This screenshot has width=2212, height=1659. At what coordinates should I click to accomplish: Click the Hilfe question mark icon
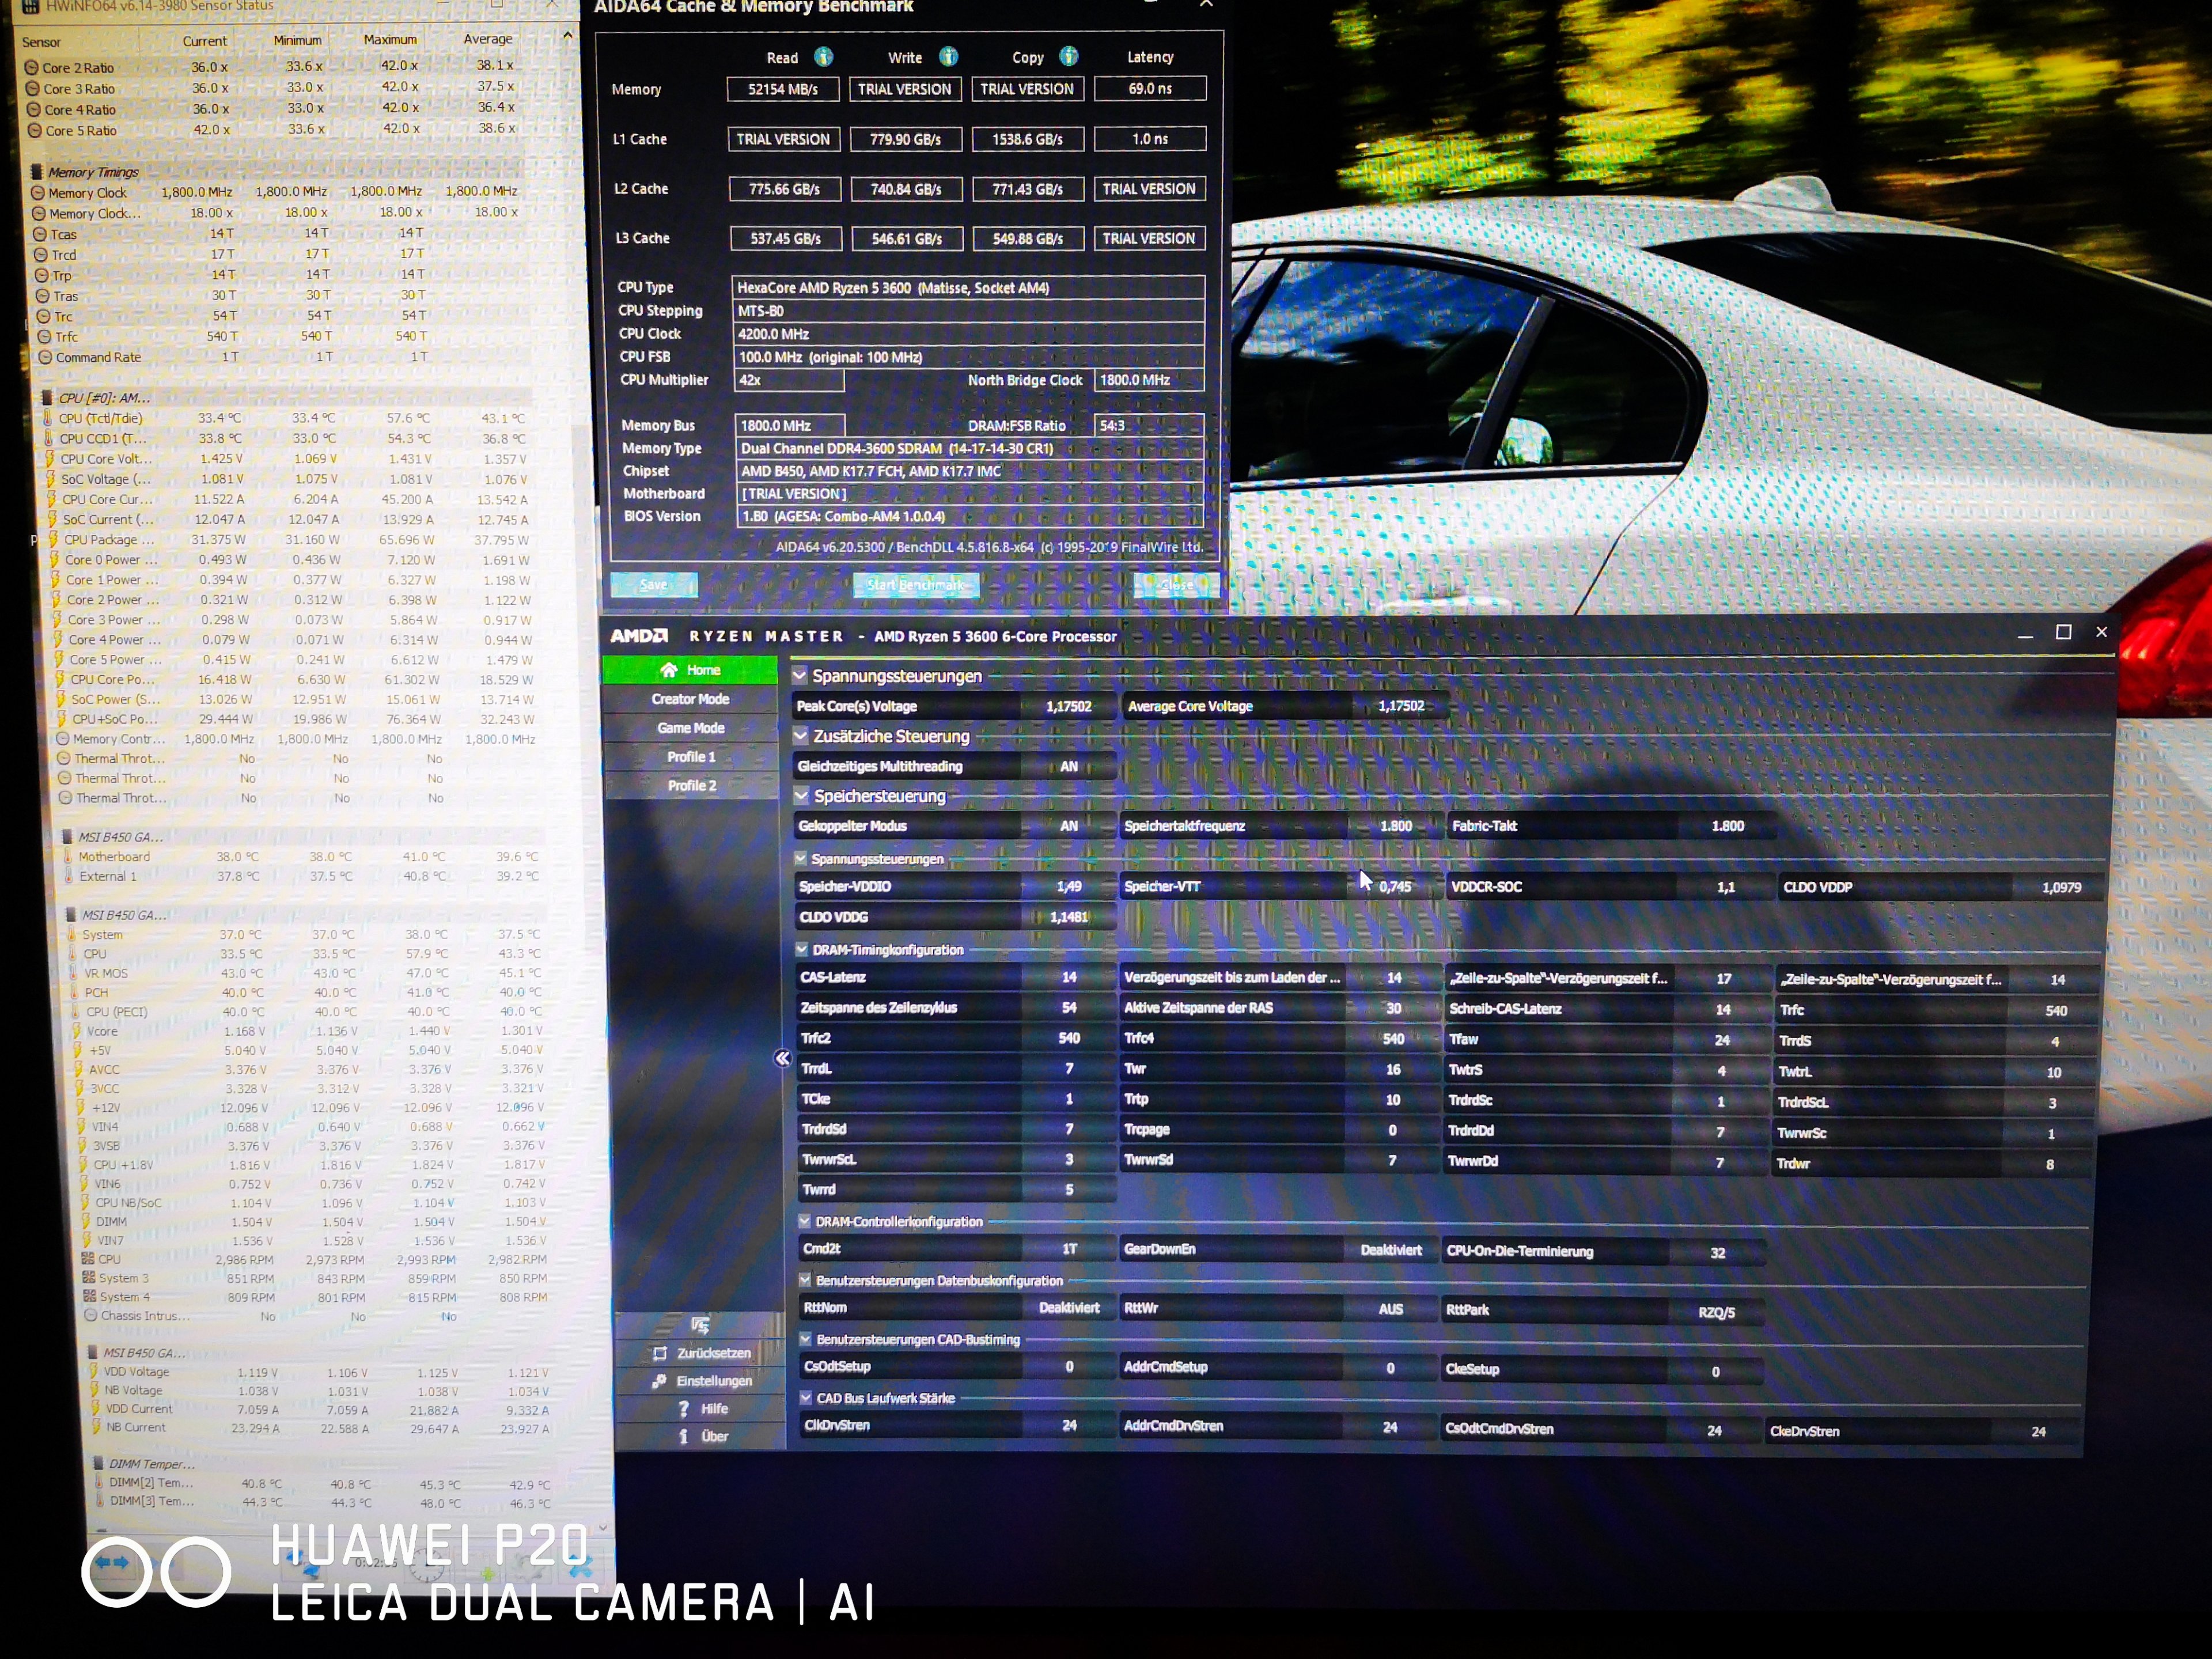(x=684, y=1408)
